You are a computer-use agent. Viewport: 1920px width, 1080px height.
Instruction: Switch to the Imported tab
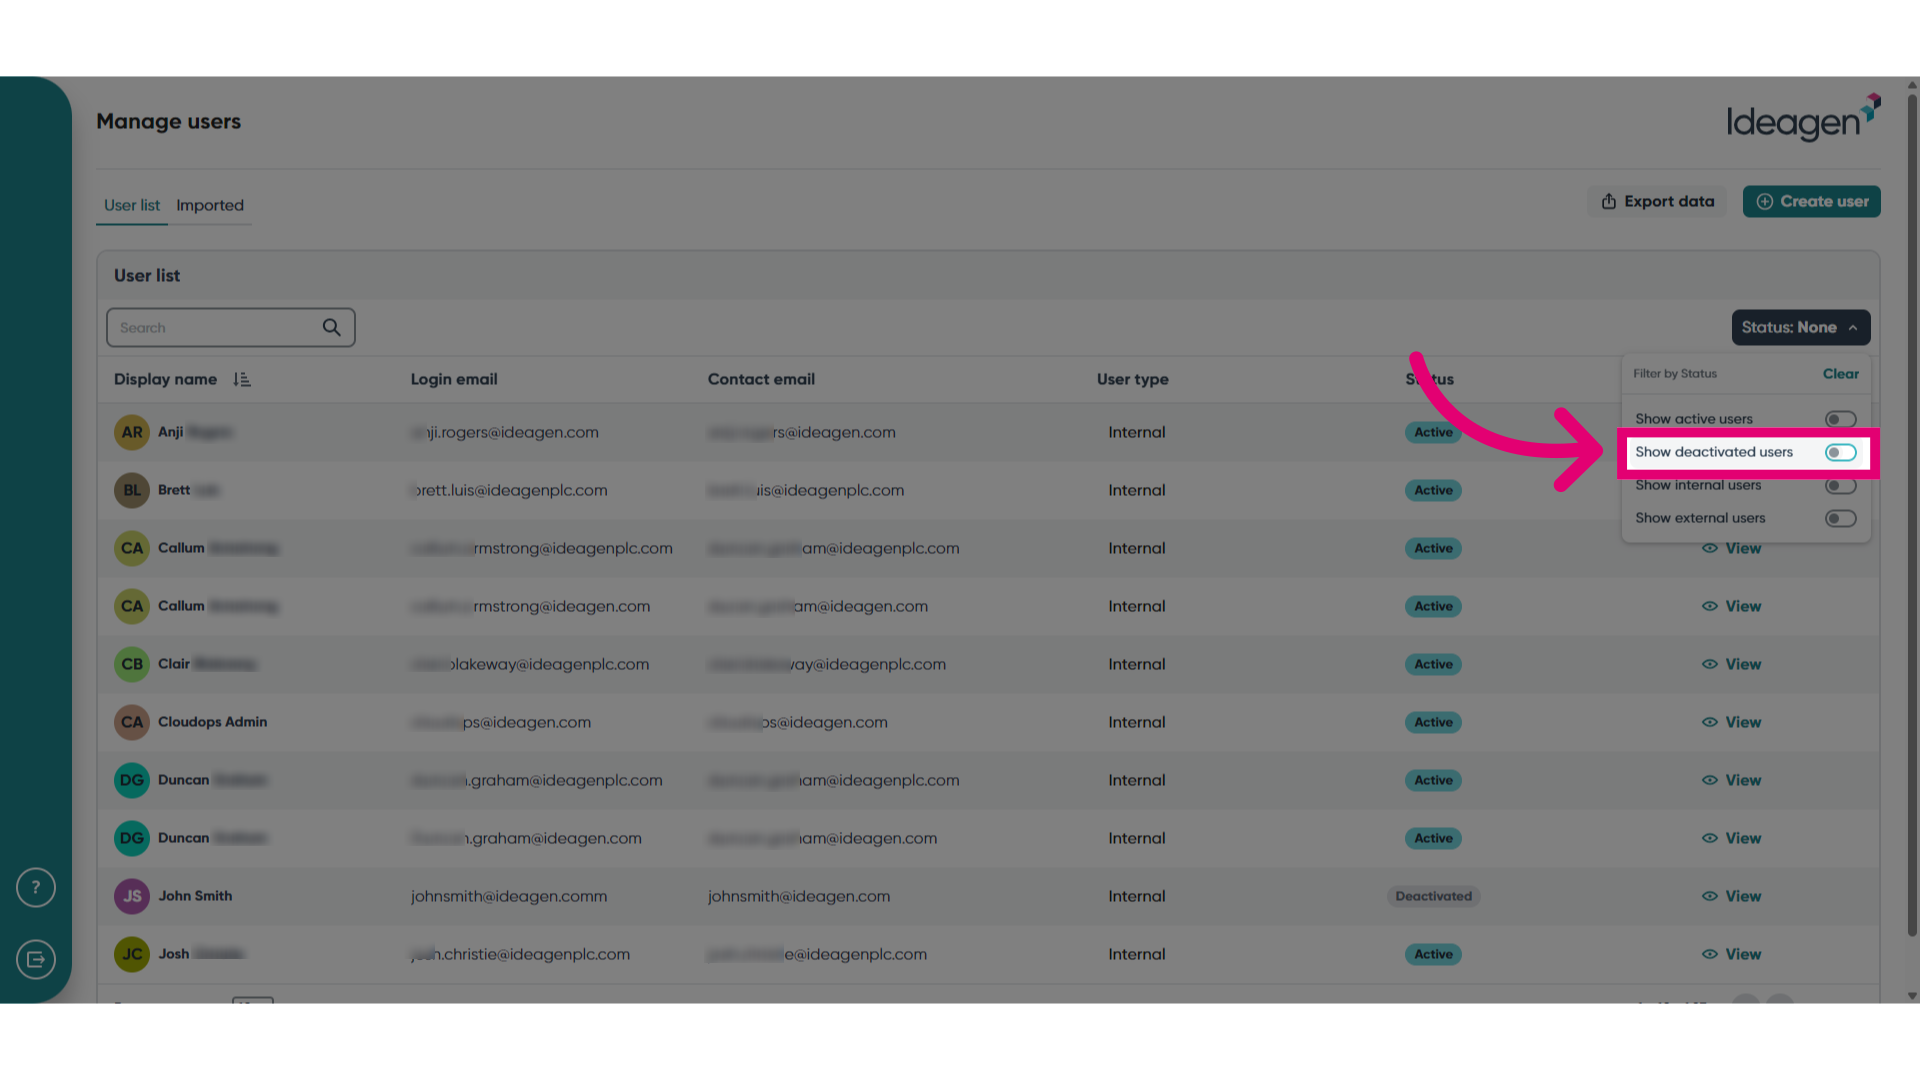[x=210, y=205]
